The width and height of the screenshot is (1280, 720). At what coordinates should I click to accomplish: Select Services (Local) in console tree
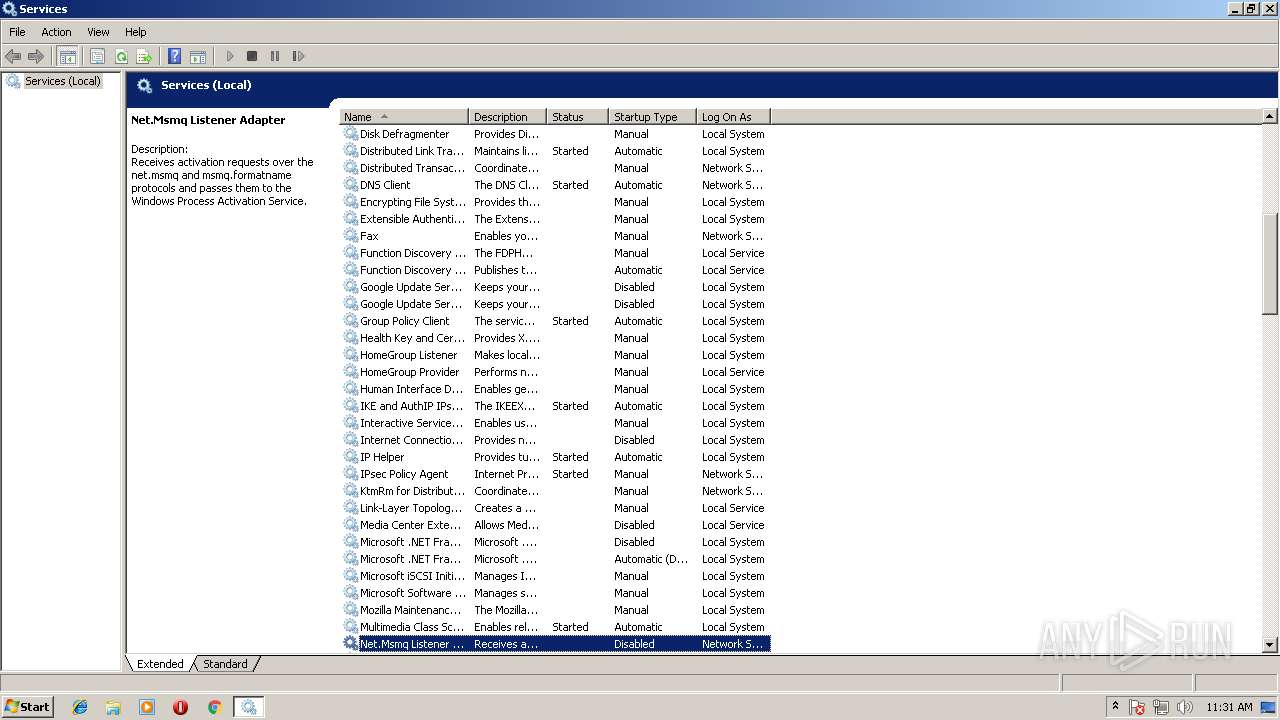click(x=63, y=81)
